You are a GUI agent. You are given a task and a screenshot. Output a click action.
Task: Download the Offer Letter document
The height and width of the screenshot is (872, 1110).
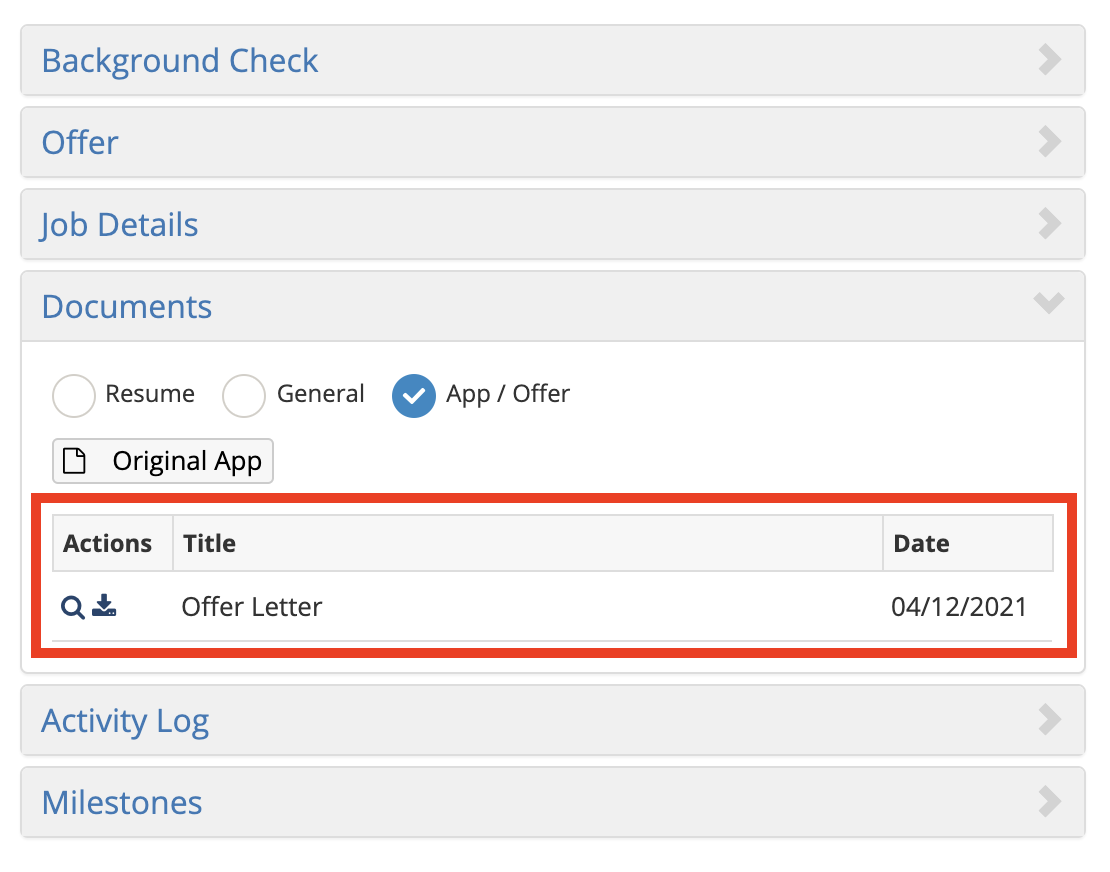coord(104,606)
